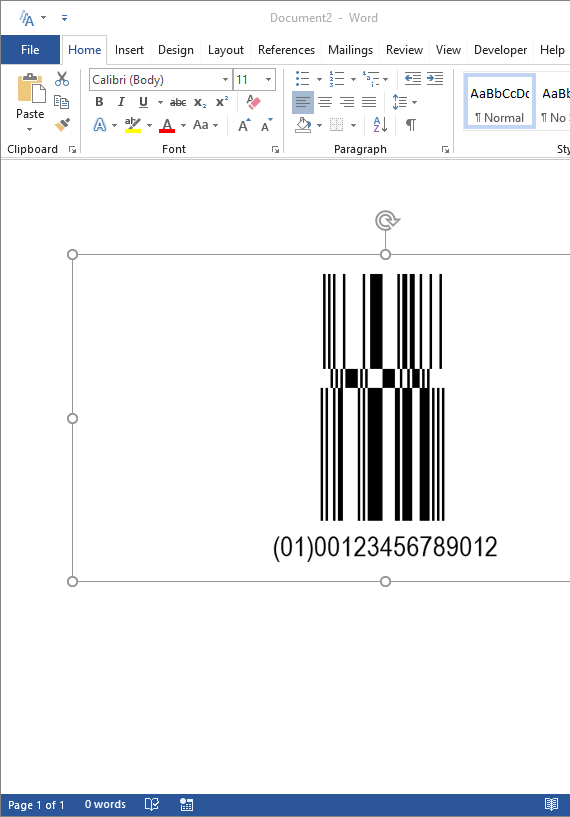Switch to the Developer tab

[x=500, y=50]
